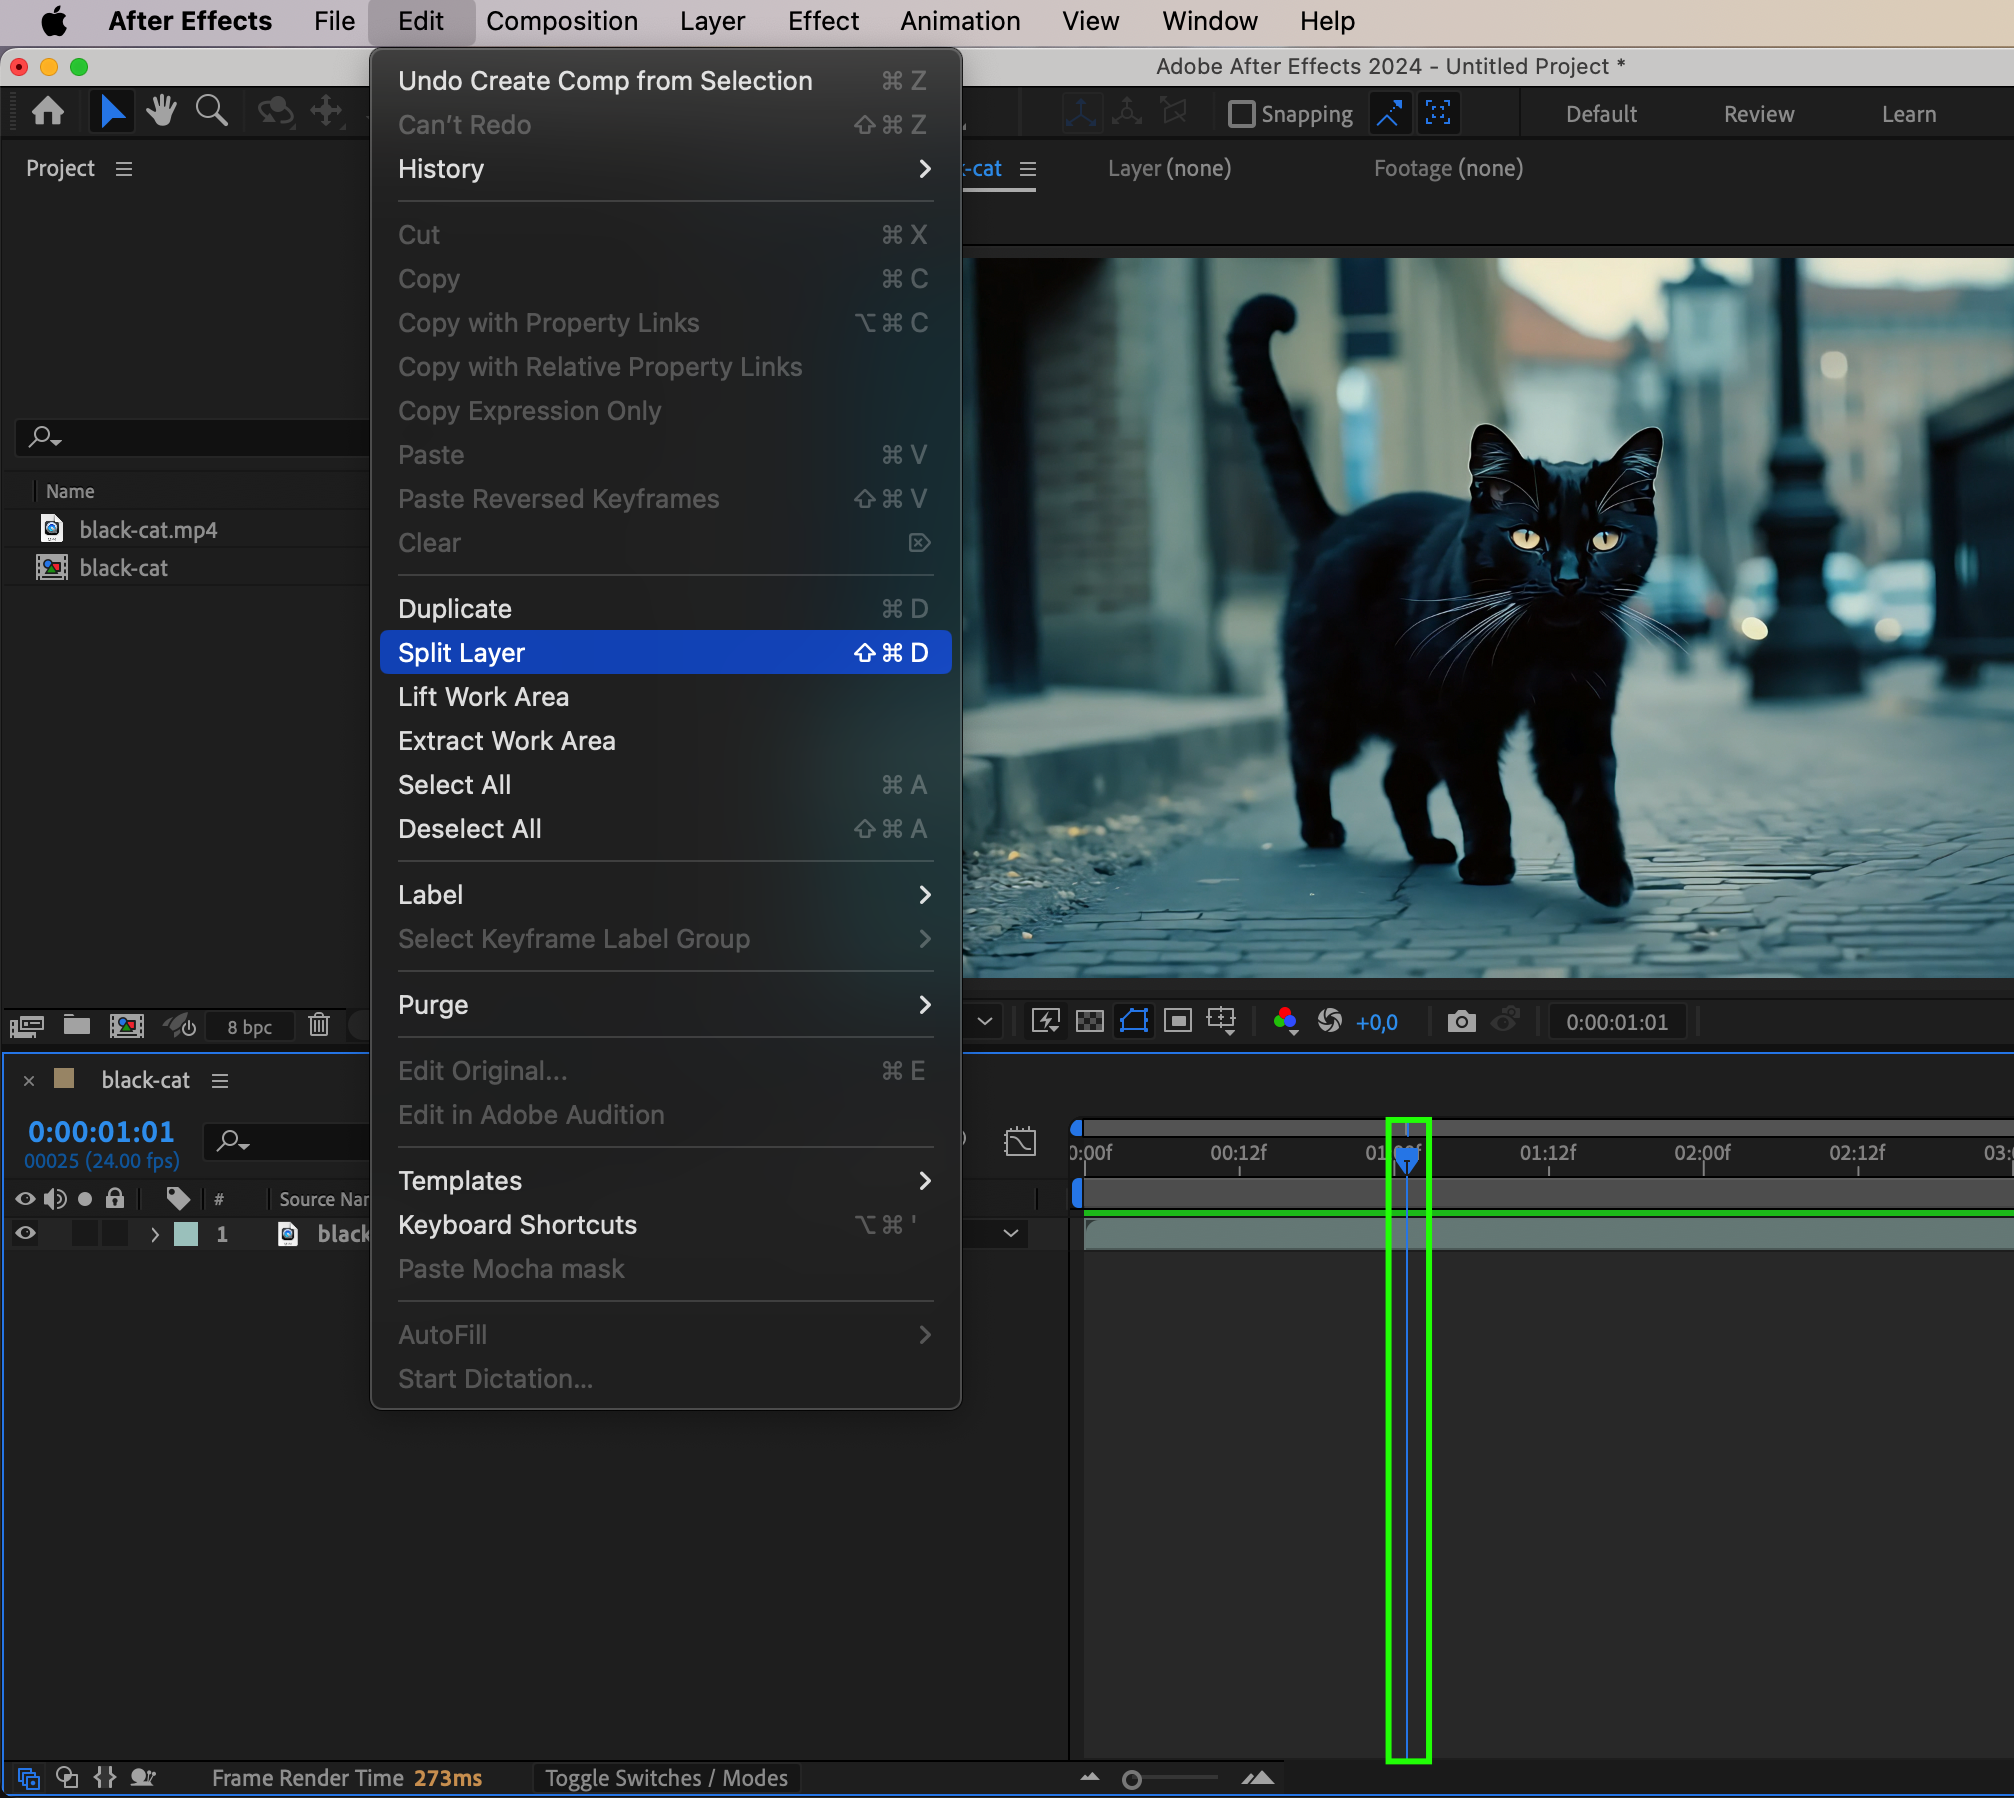Viewport: 2014px width, 1798px height.
Task: Select black-cat.mp4 in Project panel
Action: (x=148, y=530)
